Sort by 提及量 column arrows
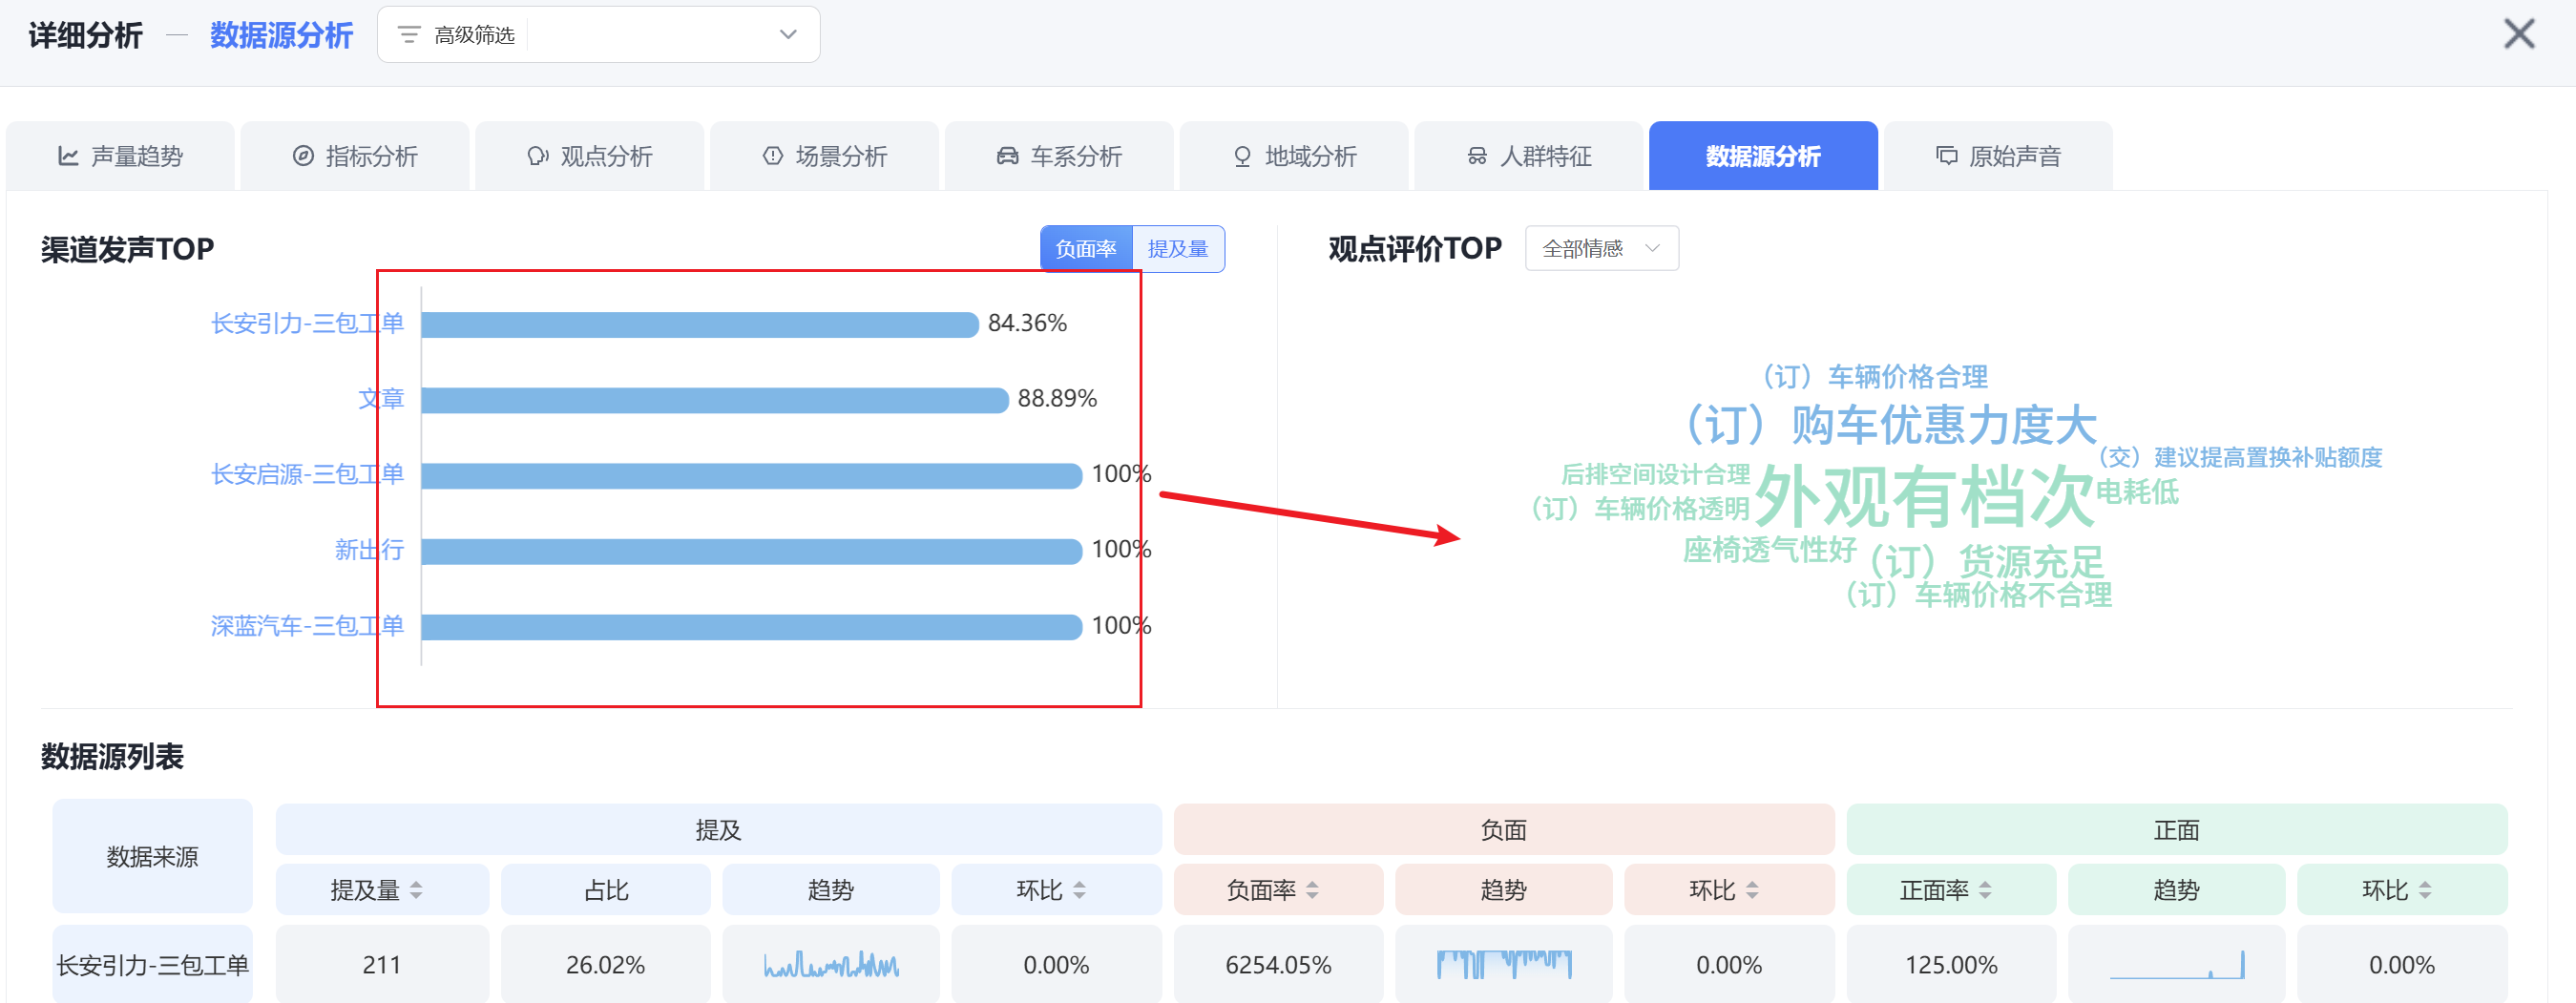Viewport: 2576px width, 1003px height. pos(416,890)
